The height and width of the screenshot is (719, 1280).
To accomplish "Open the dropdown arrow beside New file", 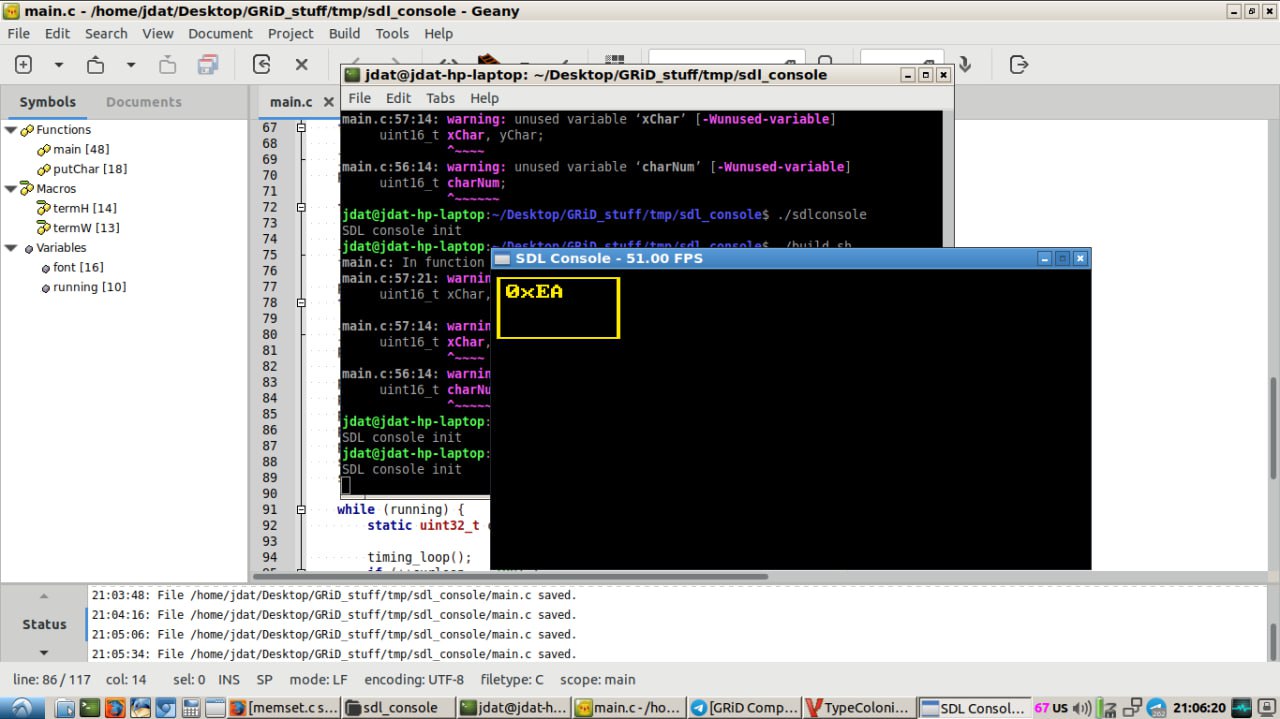I will [58, 65].
